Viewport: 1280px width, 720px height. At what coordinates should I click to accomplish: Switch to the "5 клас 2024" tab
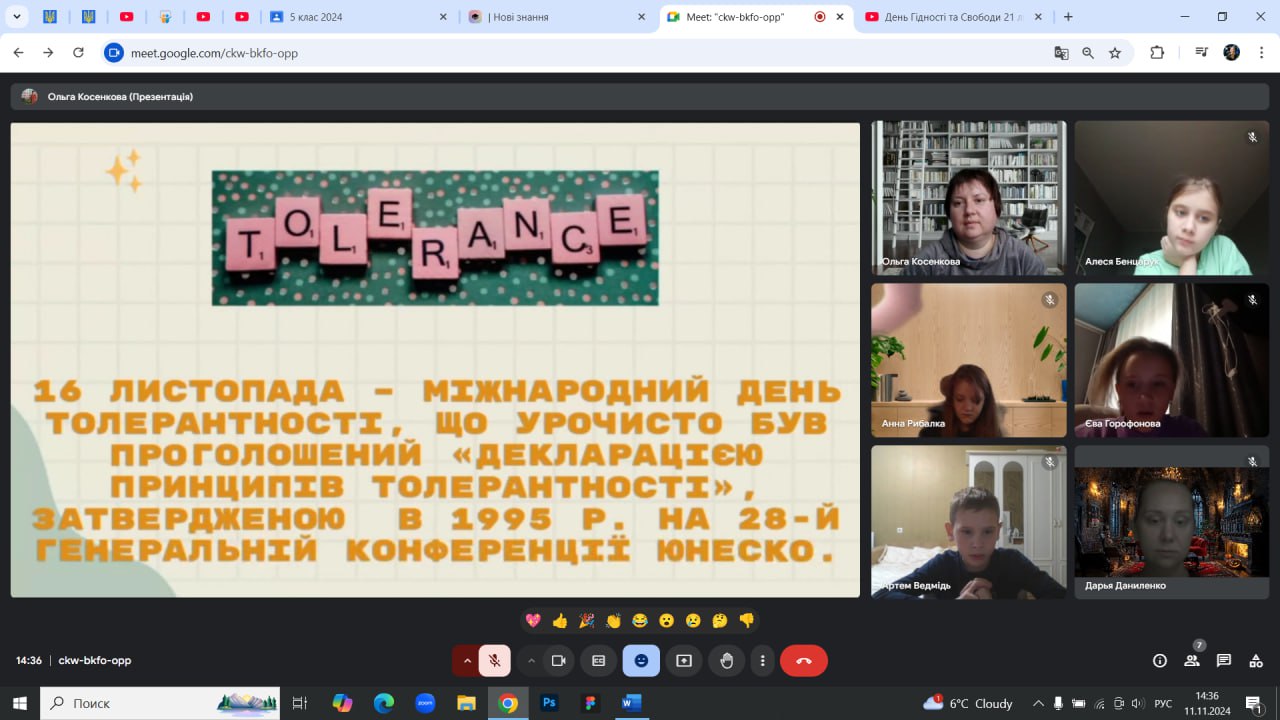tap(350, 17)
